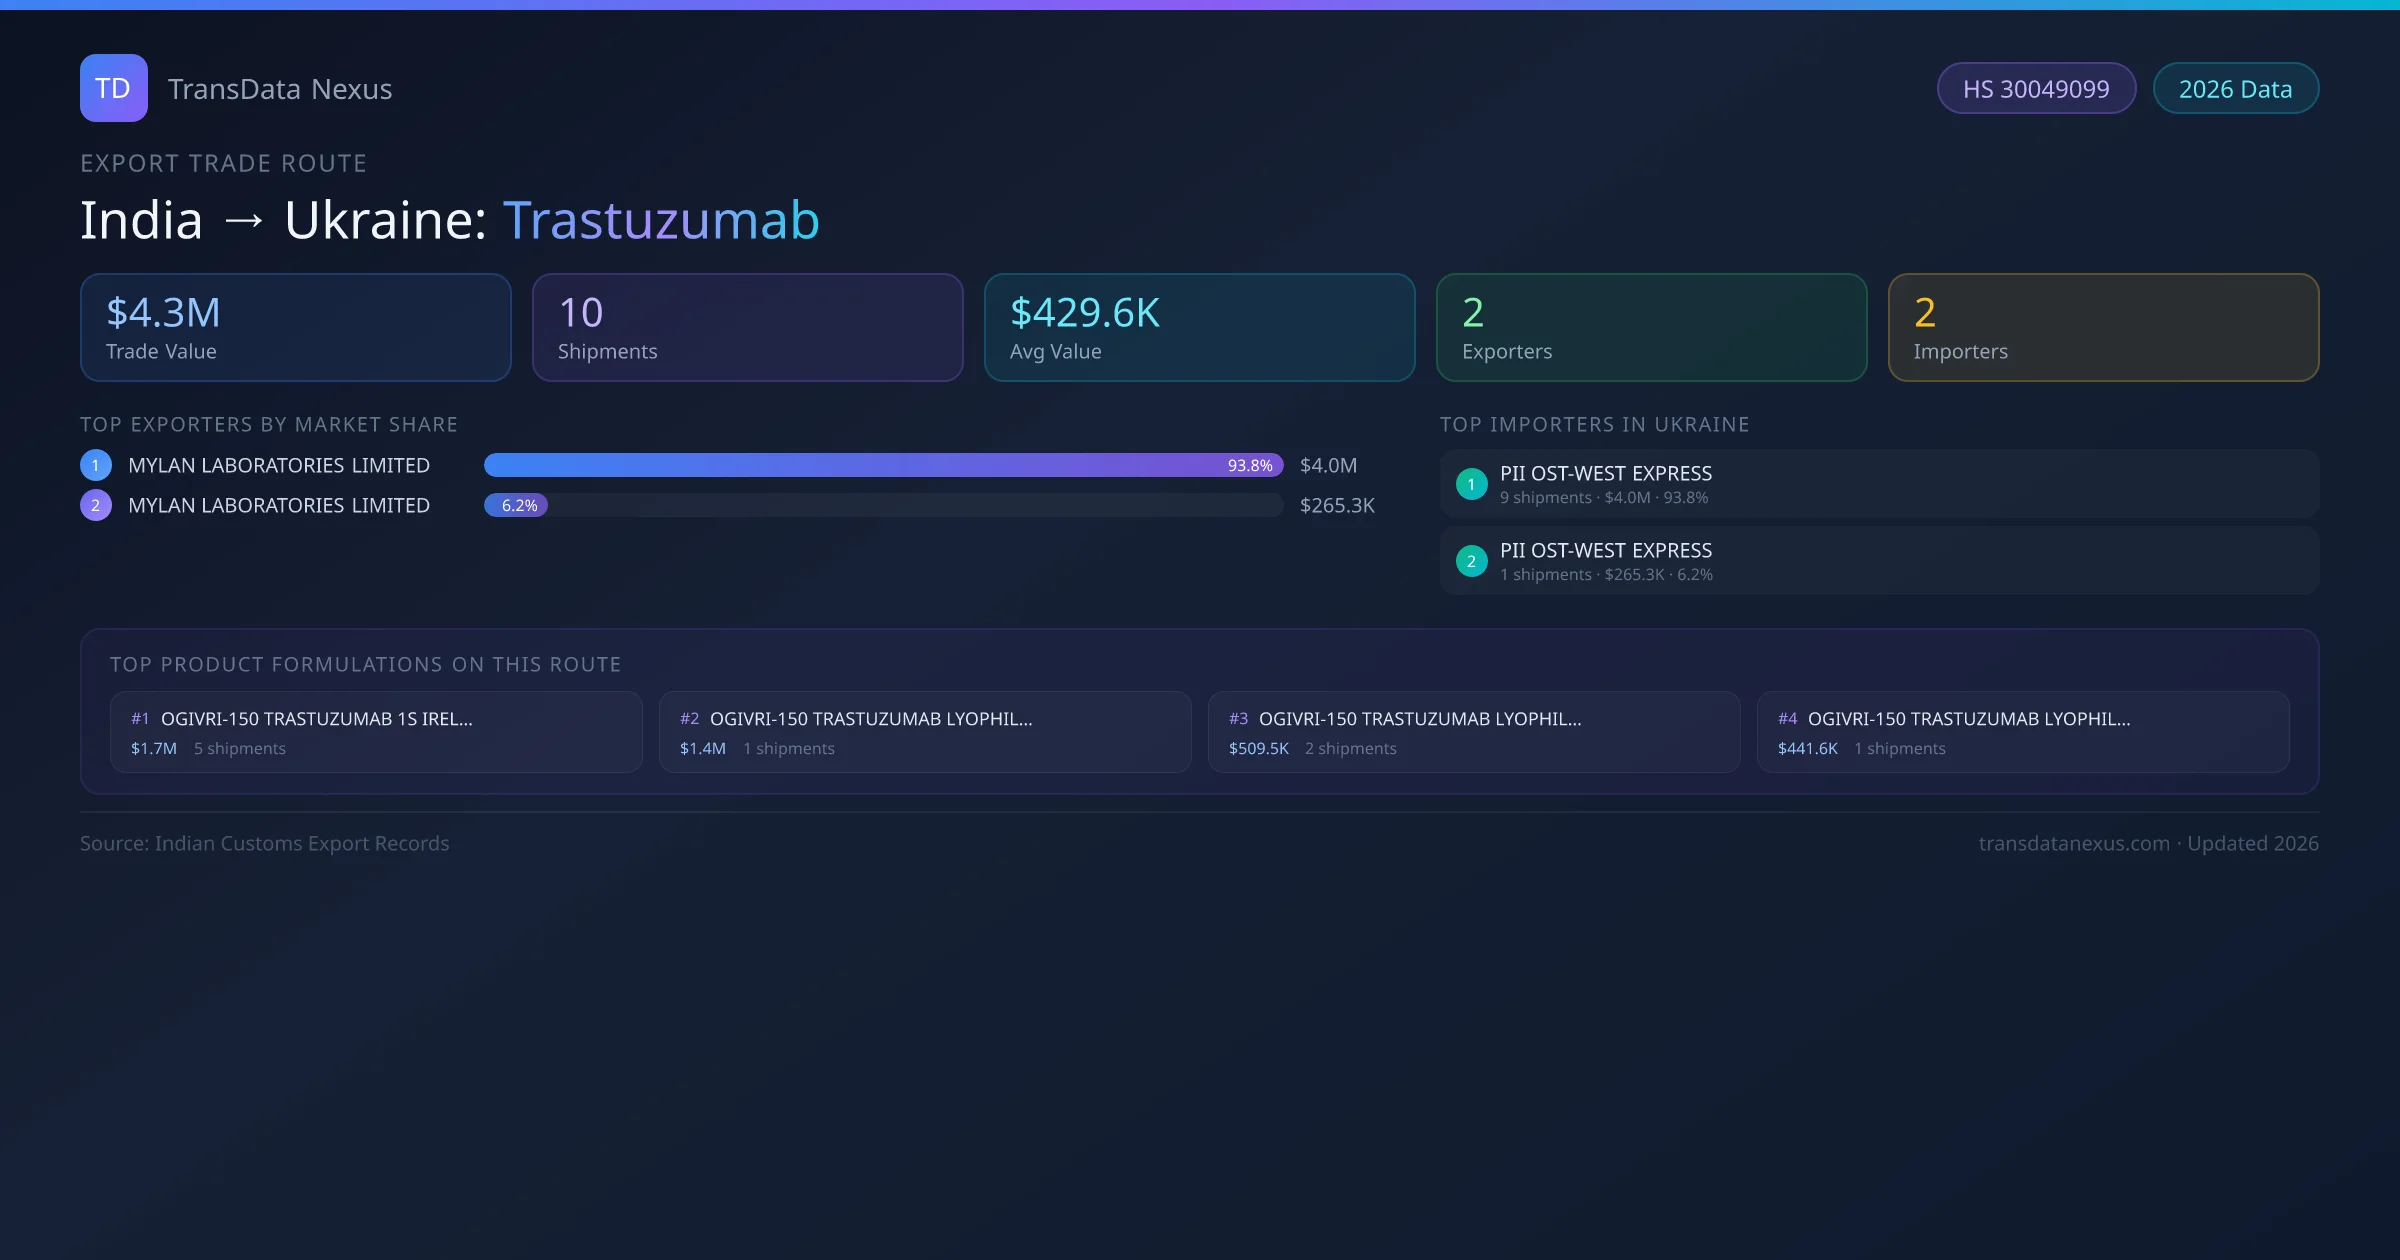This screenshot has width=2400, height=1260.
Task: Click the transdatanexus.com footer link
Action: pos(2074,843)
